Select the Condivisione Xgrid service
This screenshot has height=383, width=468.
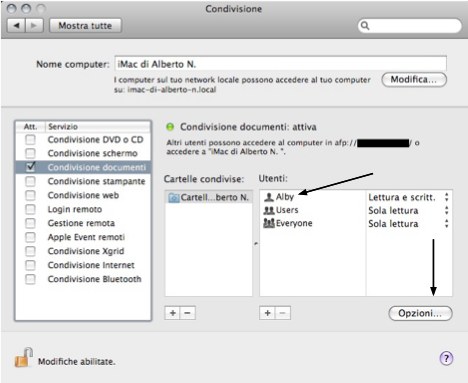tap(86, 251)
